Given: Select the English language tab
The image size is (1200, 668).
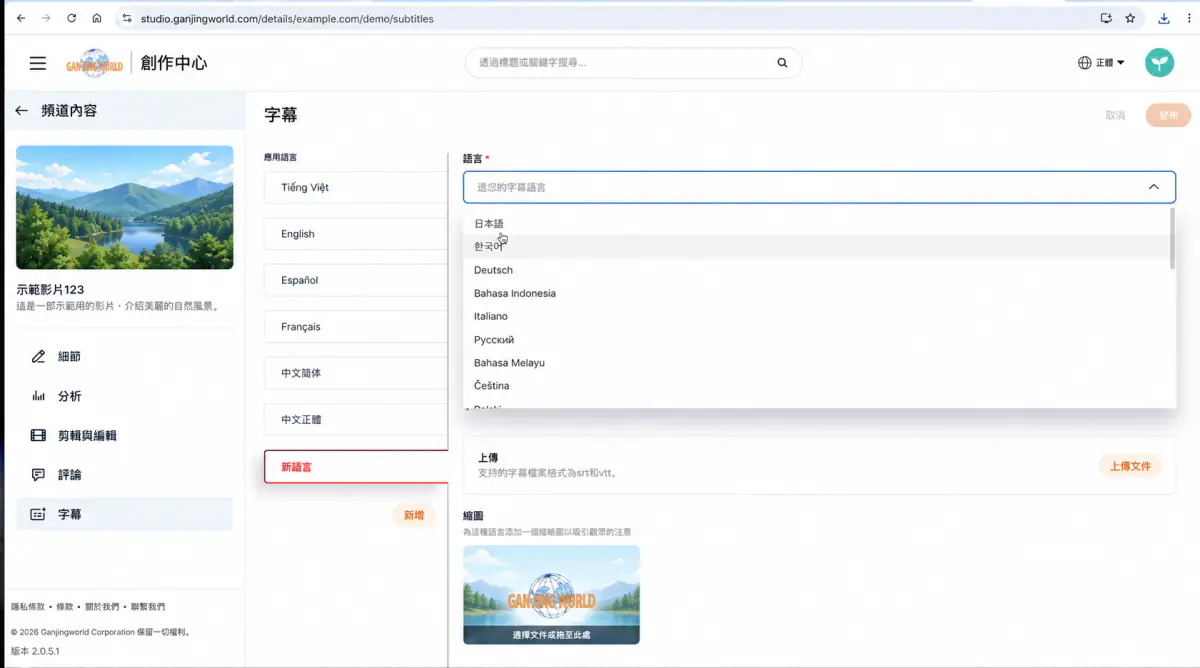Looking at the screenshot, I should pos(356,234).
